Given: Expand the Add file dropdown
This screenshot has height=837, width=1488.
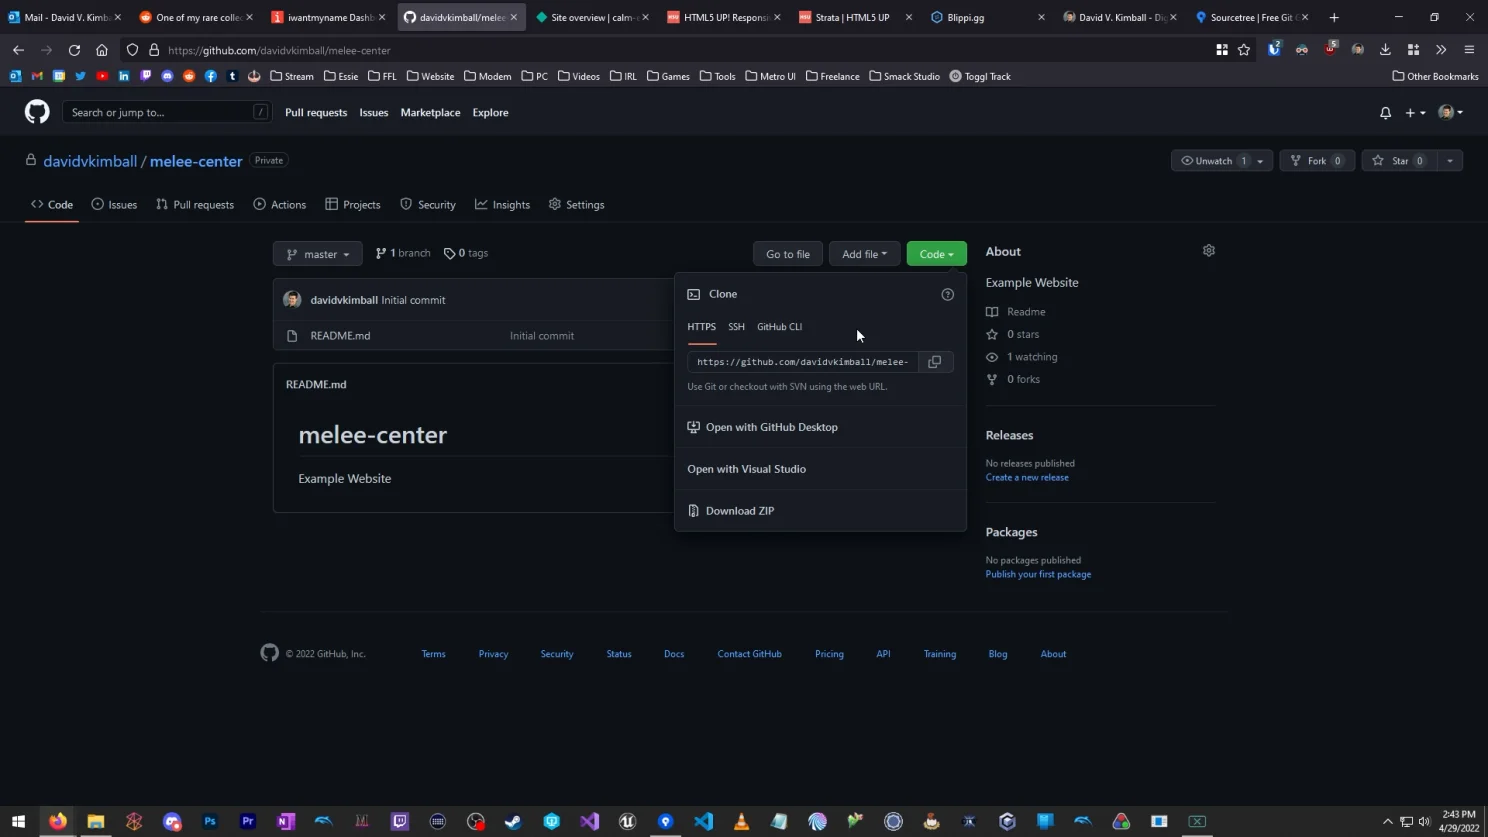Looking at the screenshot, I should point(863,253).
